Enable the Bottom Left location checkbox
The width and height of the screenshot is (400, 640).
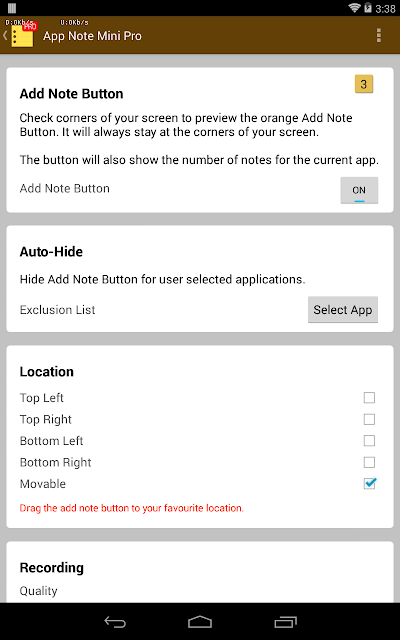click(x=369, y=441)
